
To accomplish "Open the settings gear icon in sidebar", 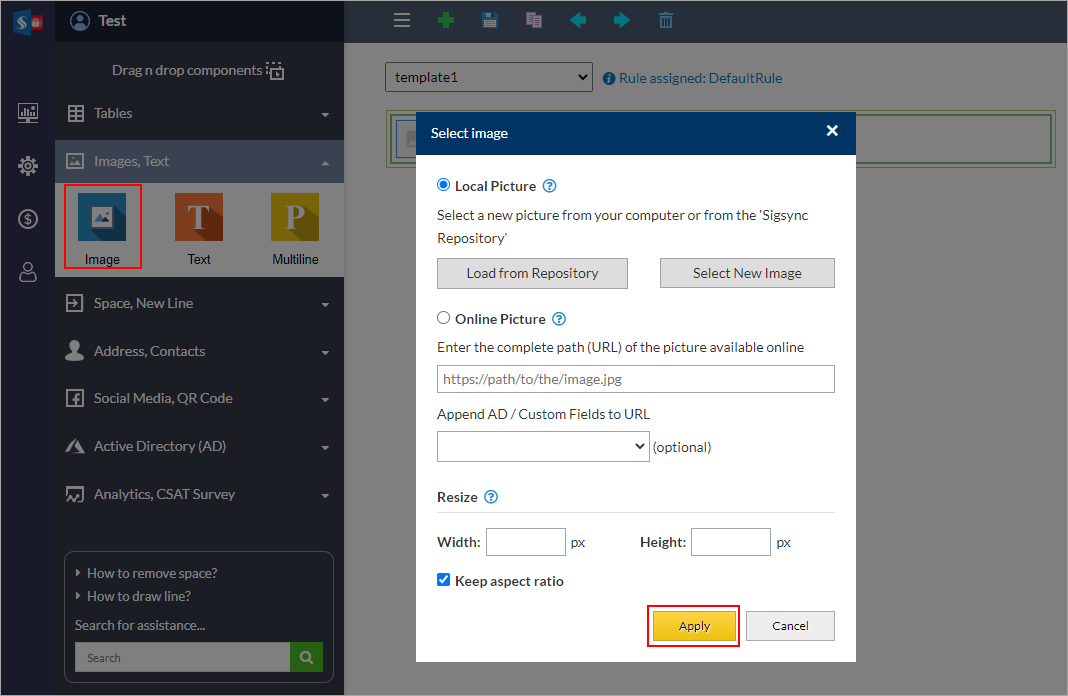I will [x=28, y=166].
